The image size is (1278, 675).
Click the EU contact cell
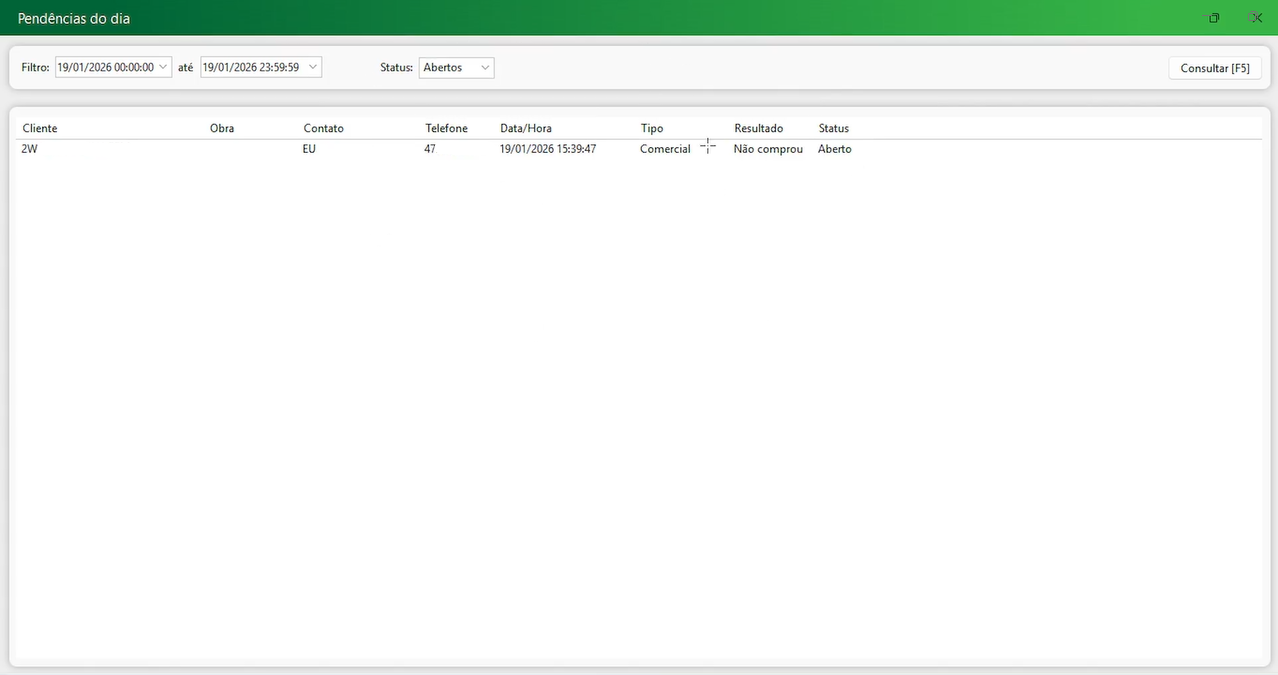[309, 149]
